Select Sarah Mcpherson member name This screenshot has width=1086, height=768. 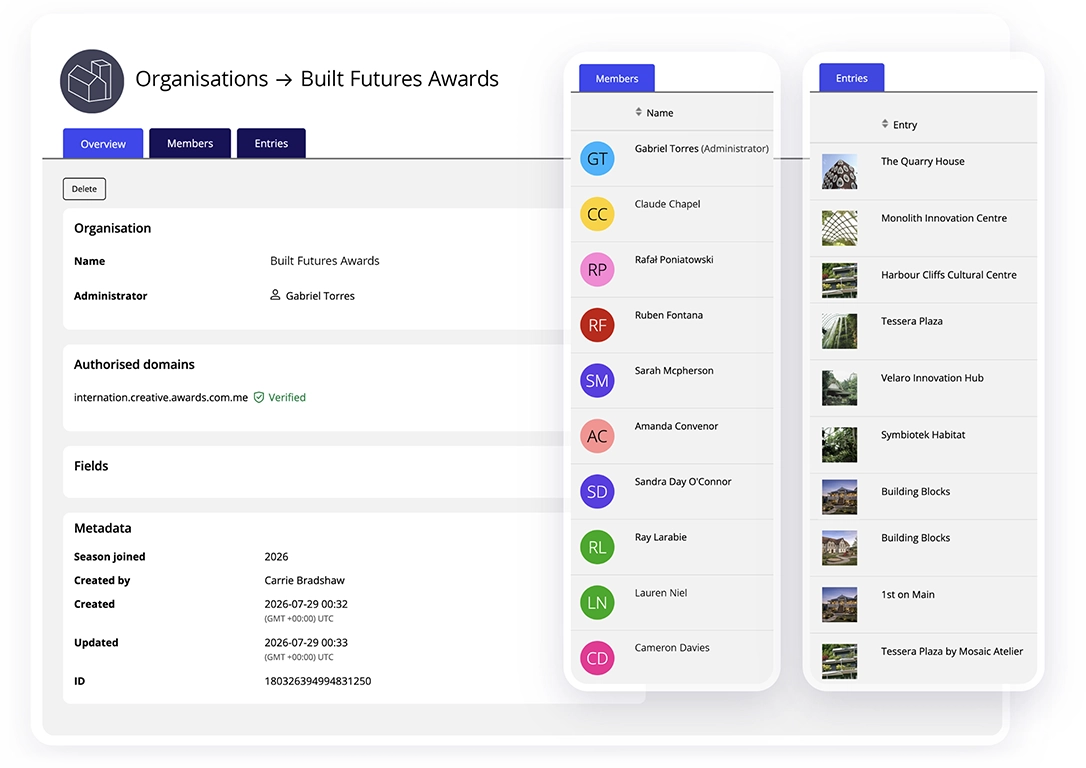coord(674,370)
